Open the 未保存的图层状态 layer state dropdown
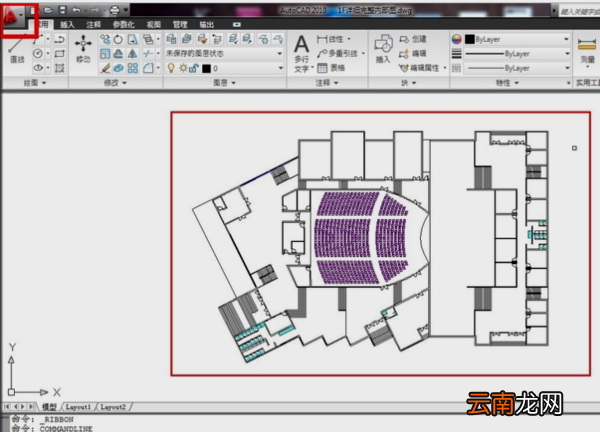600x432 pixels. 224,54
